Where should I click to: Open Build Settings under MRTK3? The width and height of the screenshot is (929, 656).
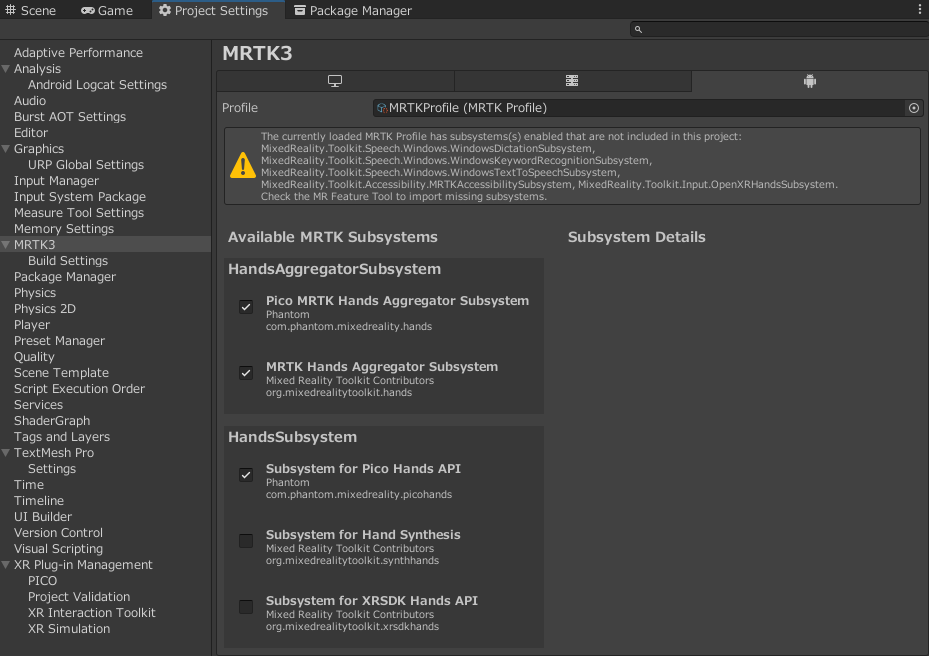[68, 261]
